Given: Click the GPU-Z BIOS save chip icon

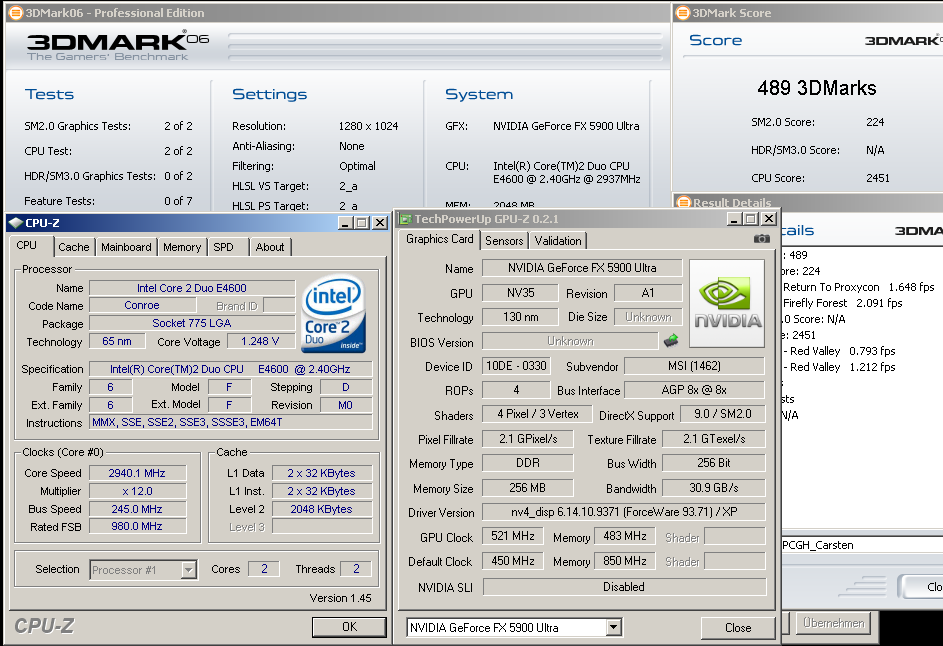Looking at the screenshot, I should click(671, 341).
